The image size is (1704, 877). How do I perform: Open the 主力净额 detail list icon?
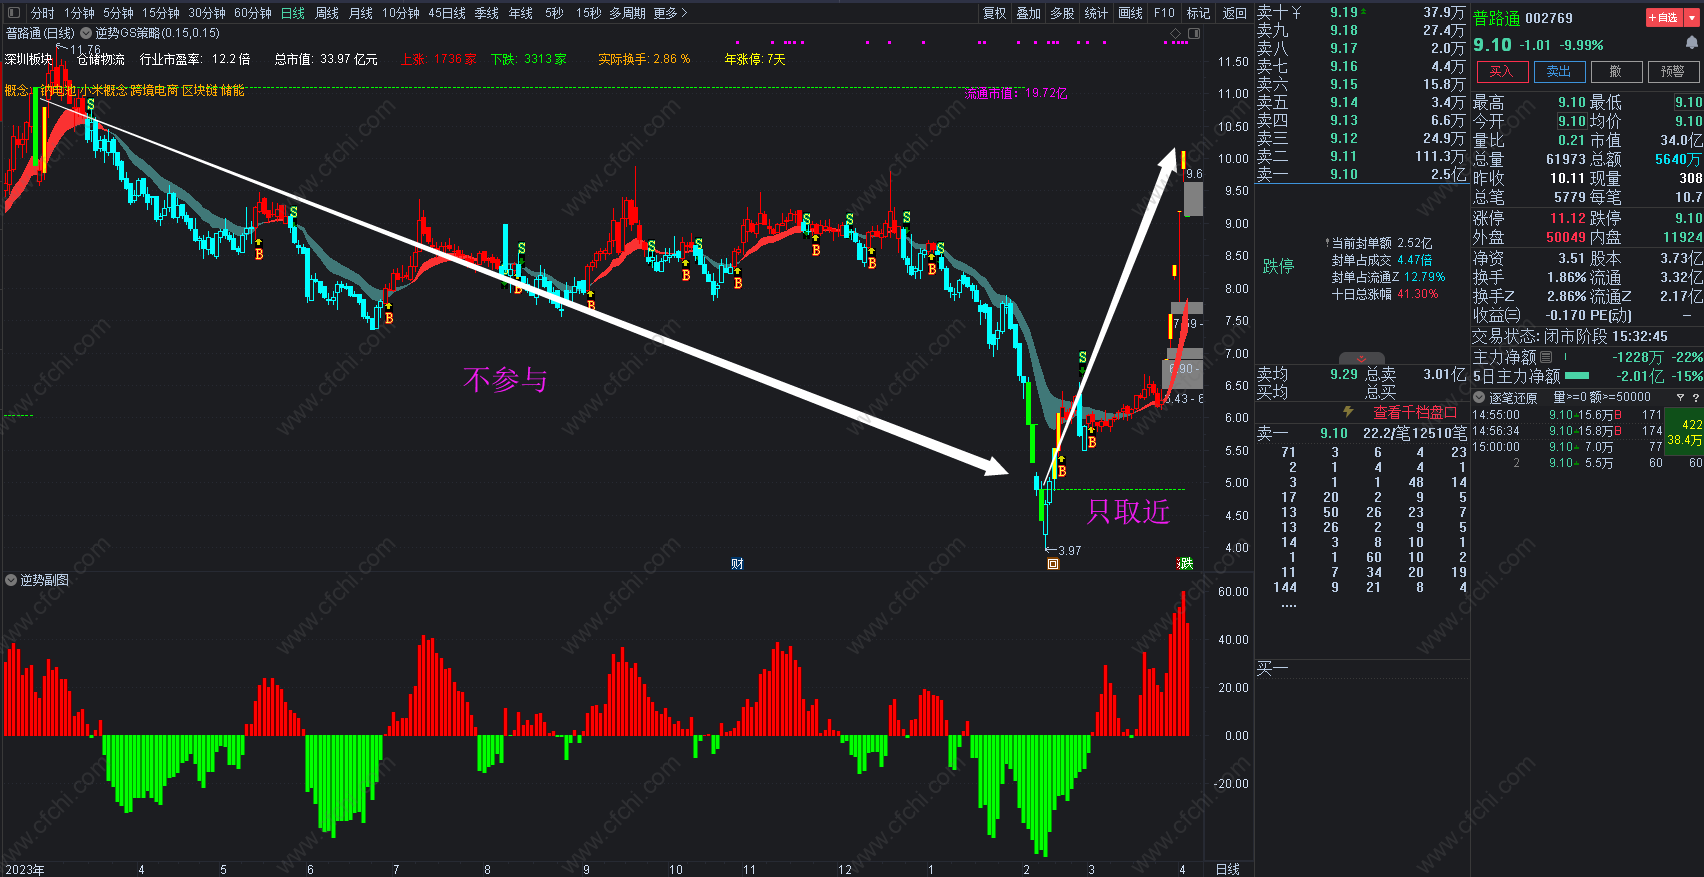1546,357
